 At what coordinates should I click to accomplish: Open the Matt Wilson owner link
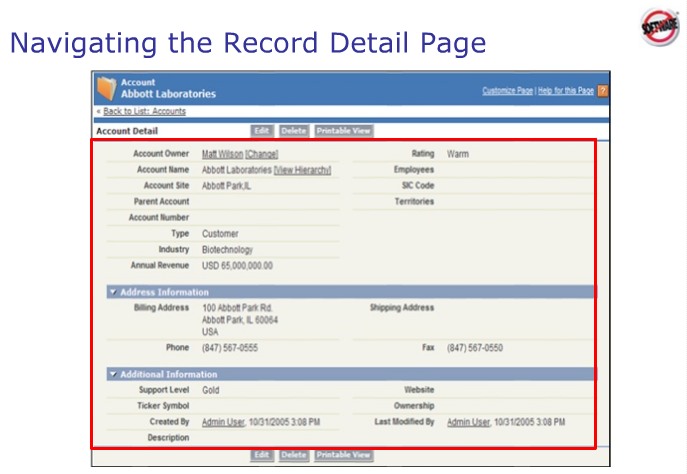[222, 154]
